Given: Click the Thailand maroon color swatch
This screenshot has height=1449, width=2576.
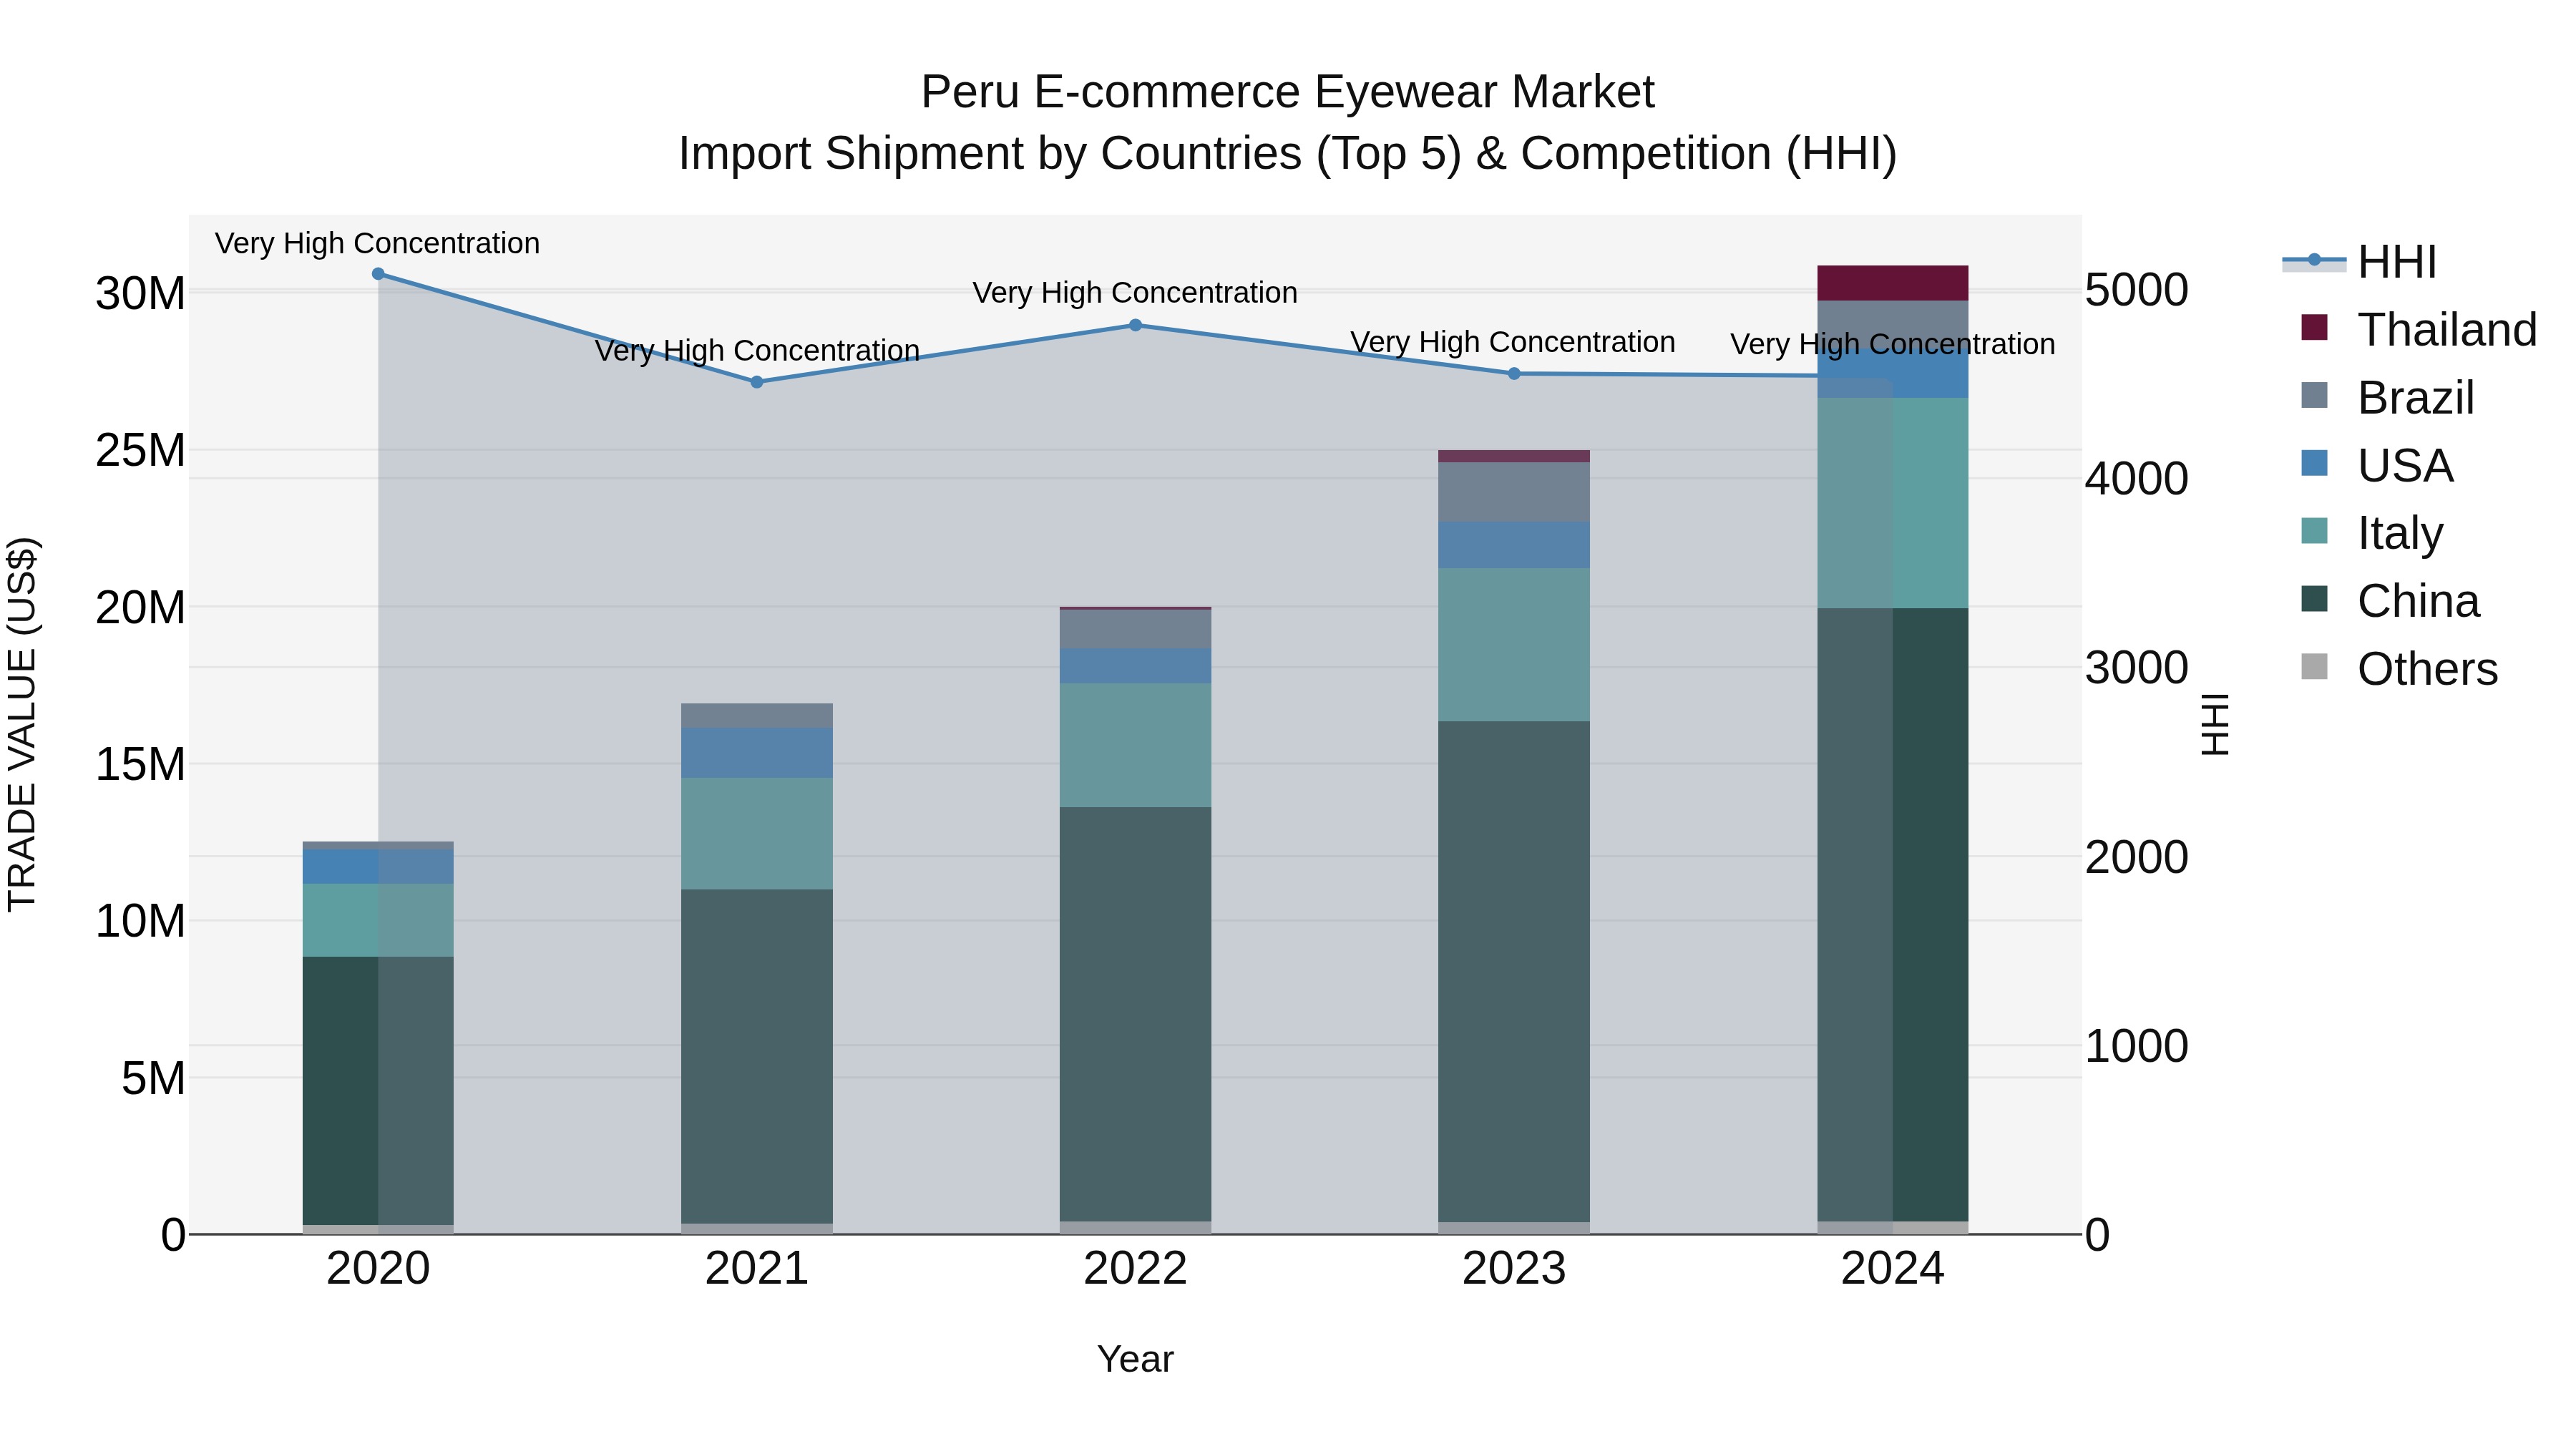Looking at the screenshot, I should (x=2314, y=327).
